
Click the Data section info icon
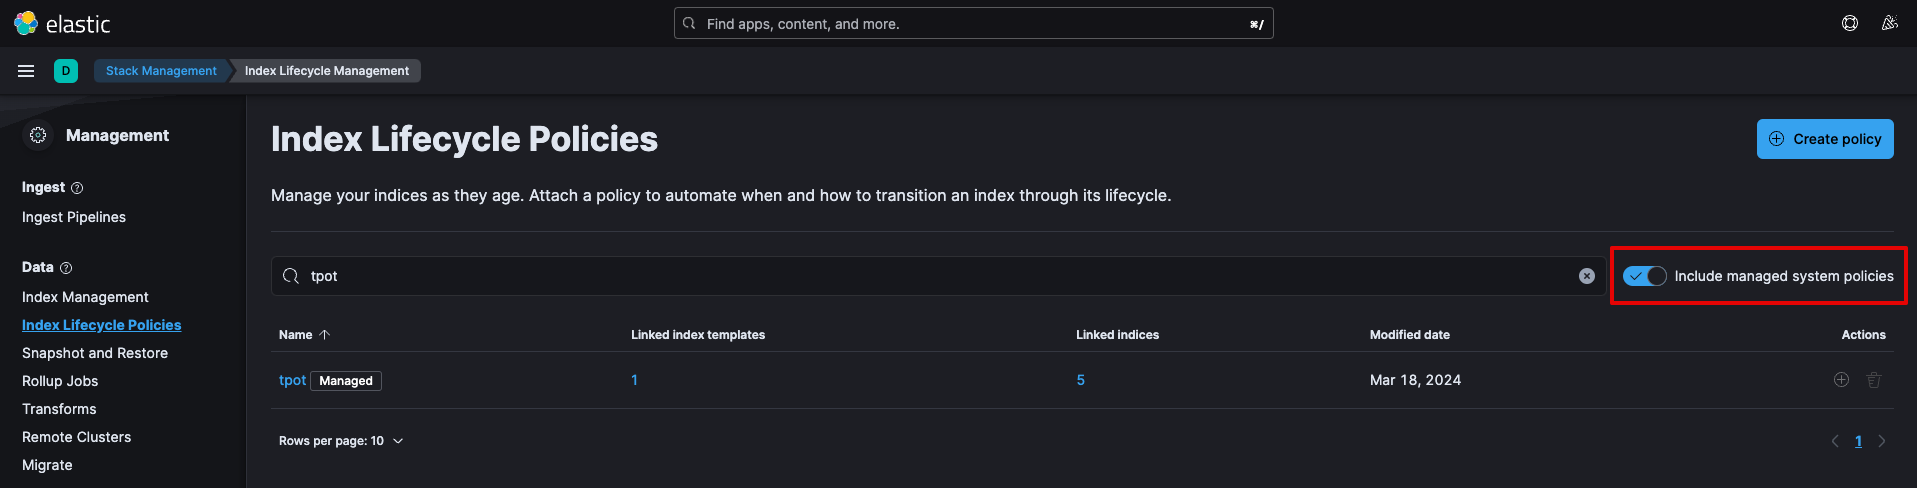(x=66, y=268)
